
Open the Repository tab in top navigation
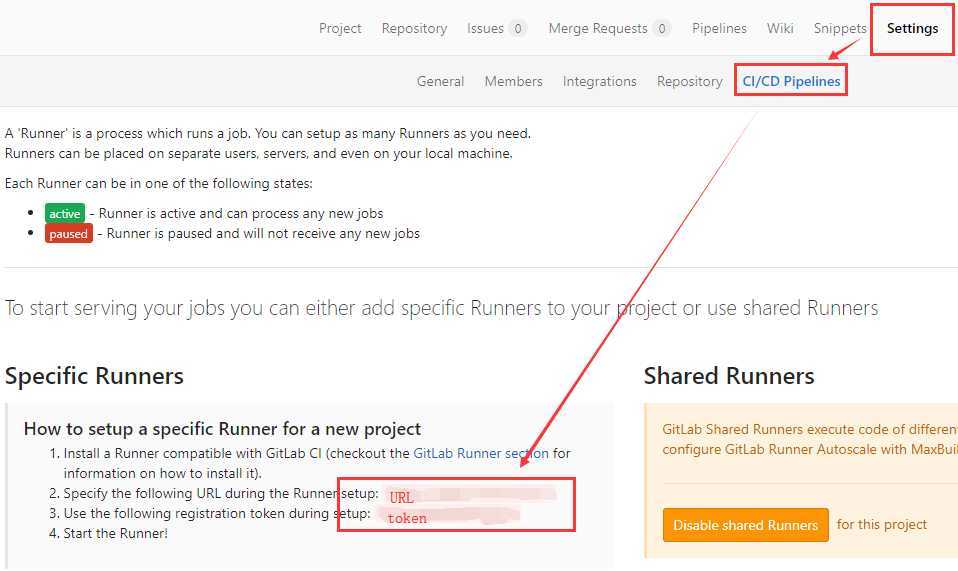point(414,29)
